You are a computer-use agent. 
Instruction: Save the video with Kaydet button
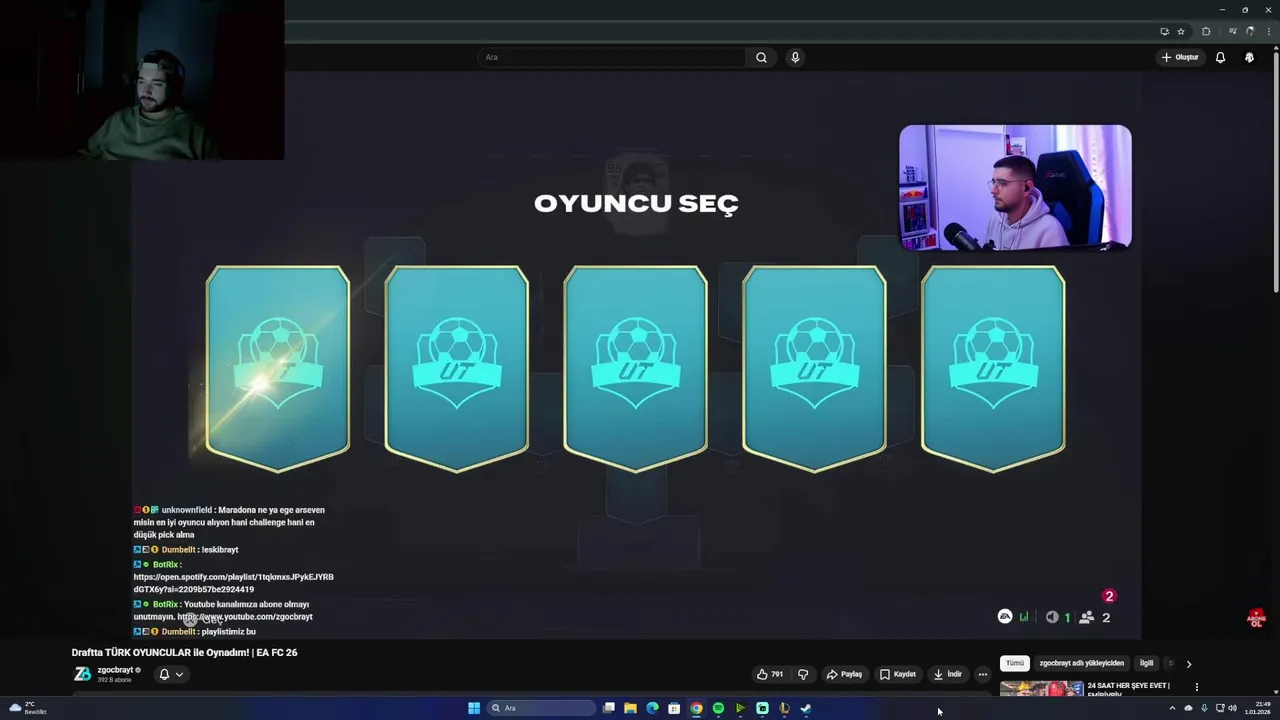coord(898,674)
